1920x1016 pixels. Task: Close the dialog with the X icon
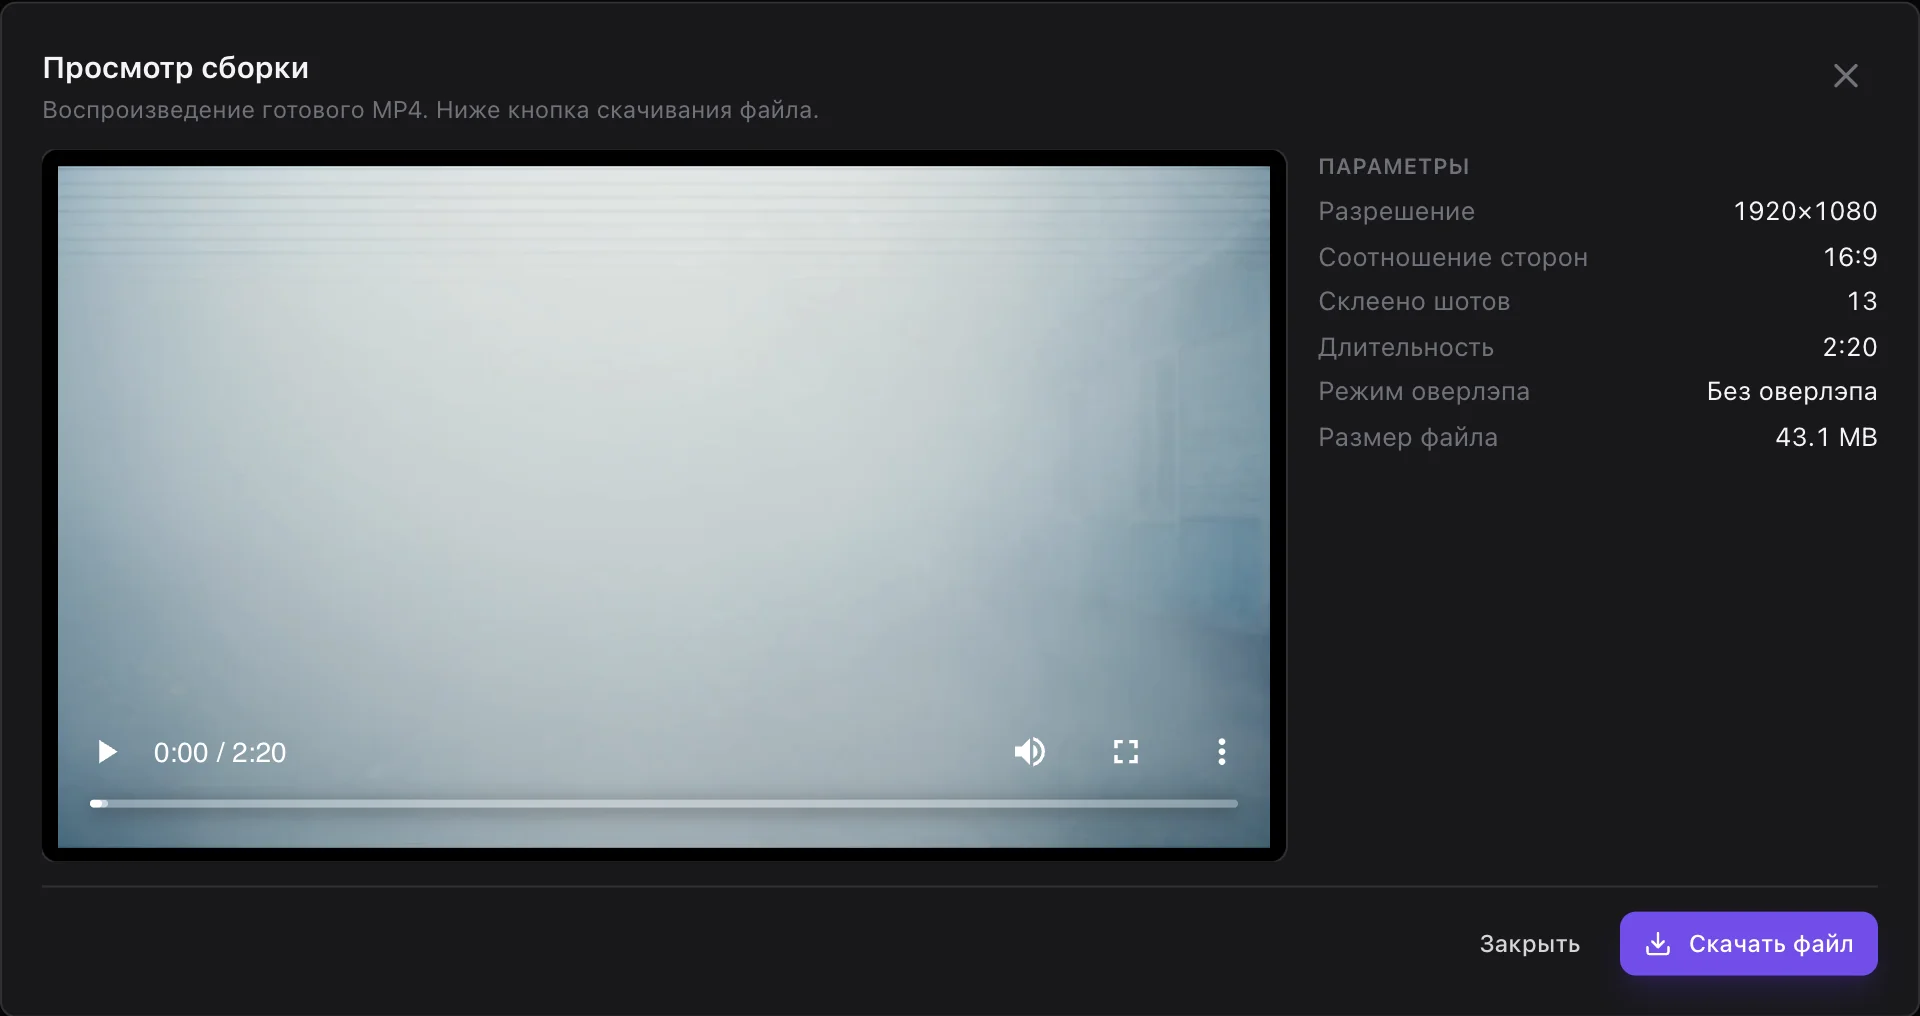(x=1845, y=76)
